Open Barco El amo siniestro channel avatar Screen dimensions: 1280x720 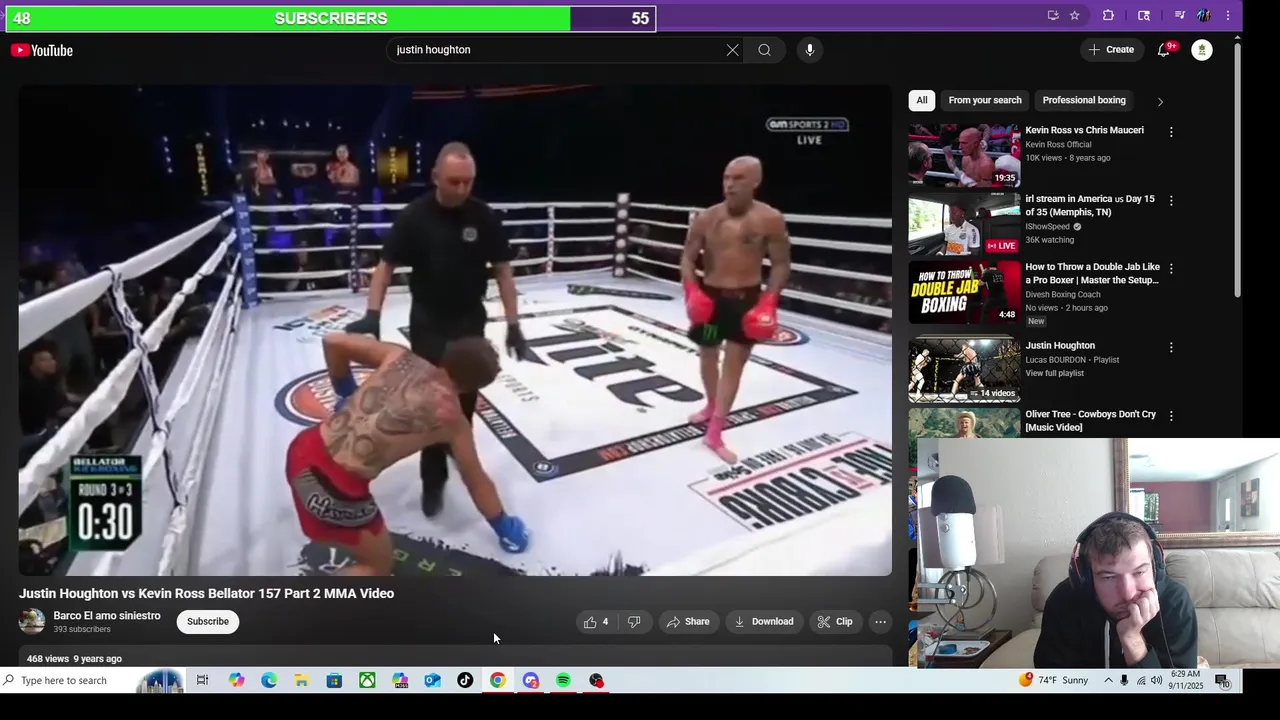click(x=32, y=622)
